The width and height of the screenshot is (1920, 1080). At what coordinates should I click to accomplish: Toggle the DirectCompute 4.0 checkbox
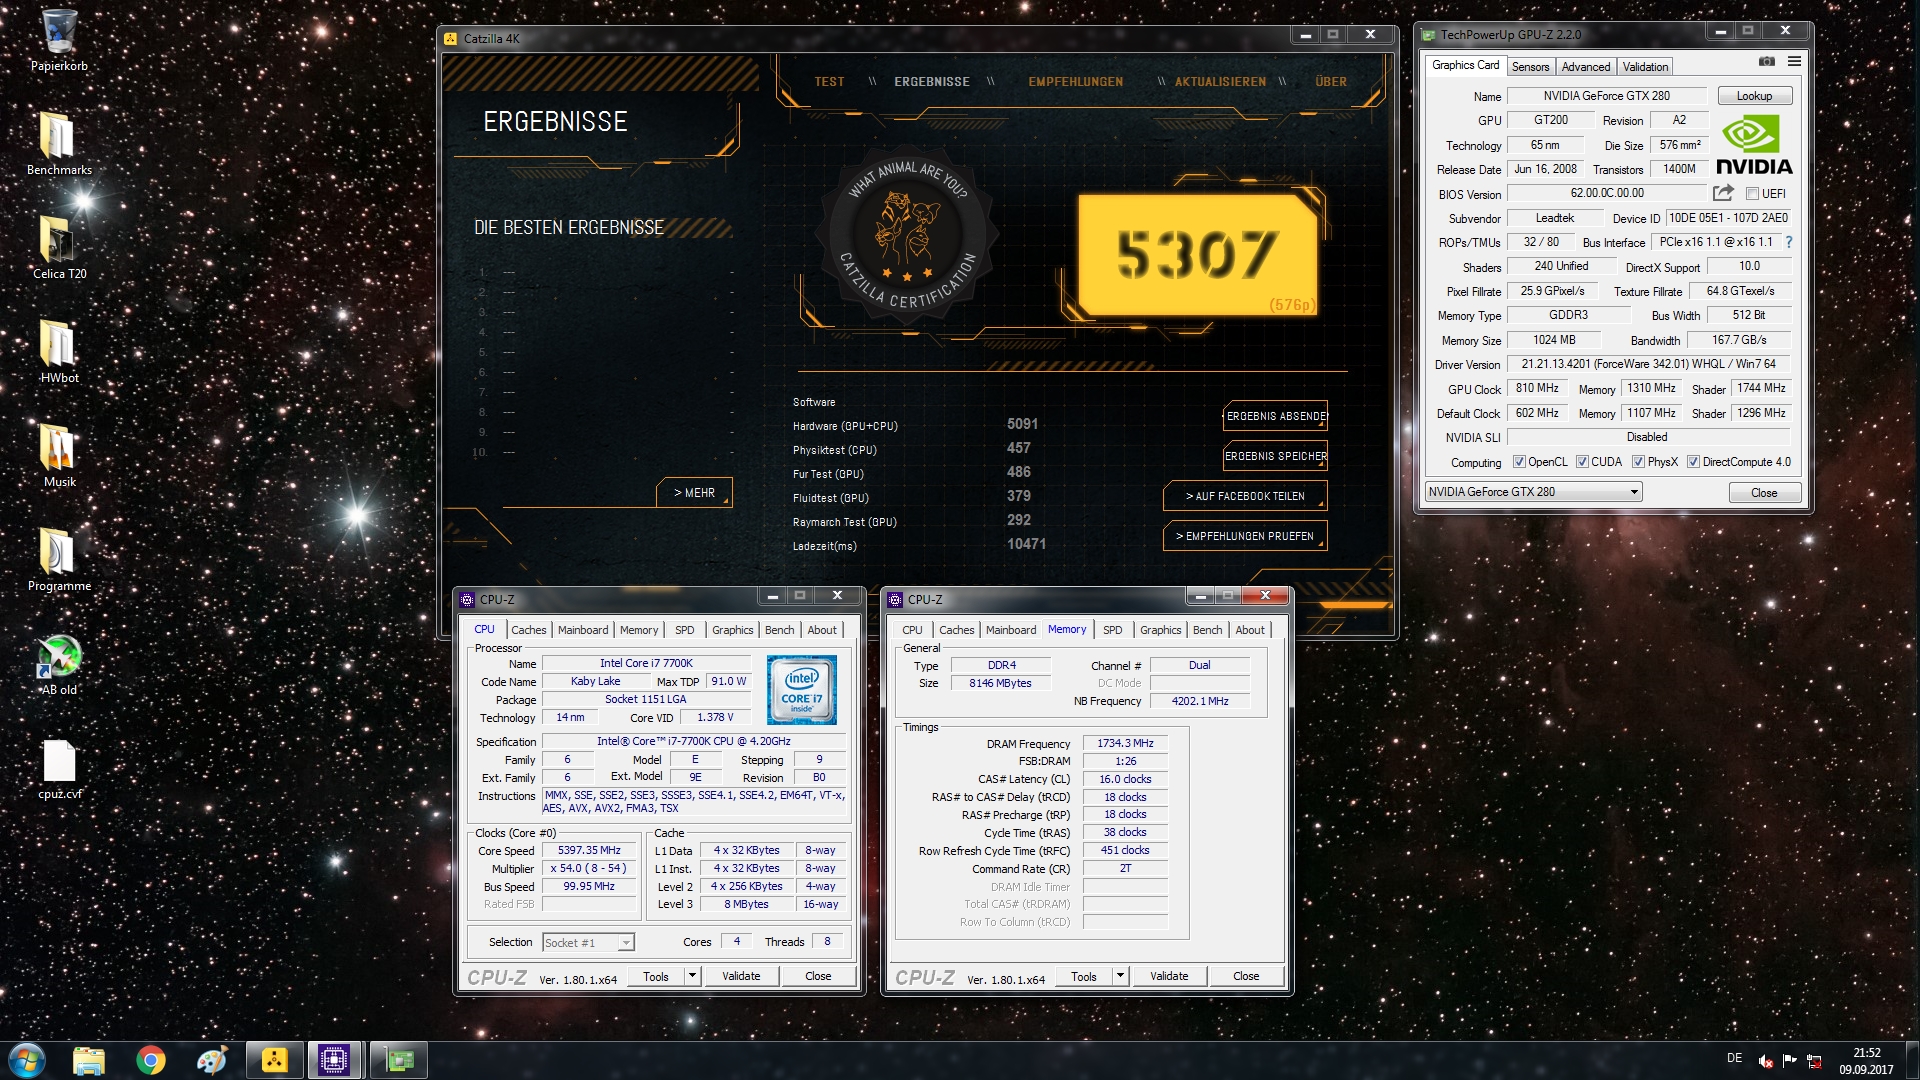(x=1693, y=462)
